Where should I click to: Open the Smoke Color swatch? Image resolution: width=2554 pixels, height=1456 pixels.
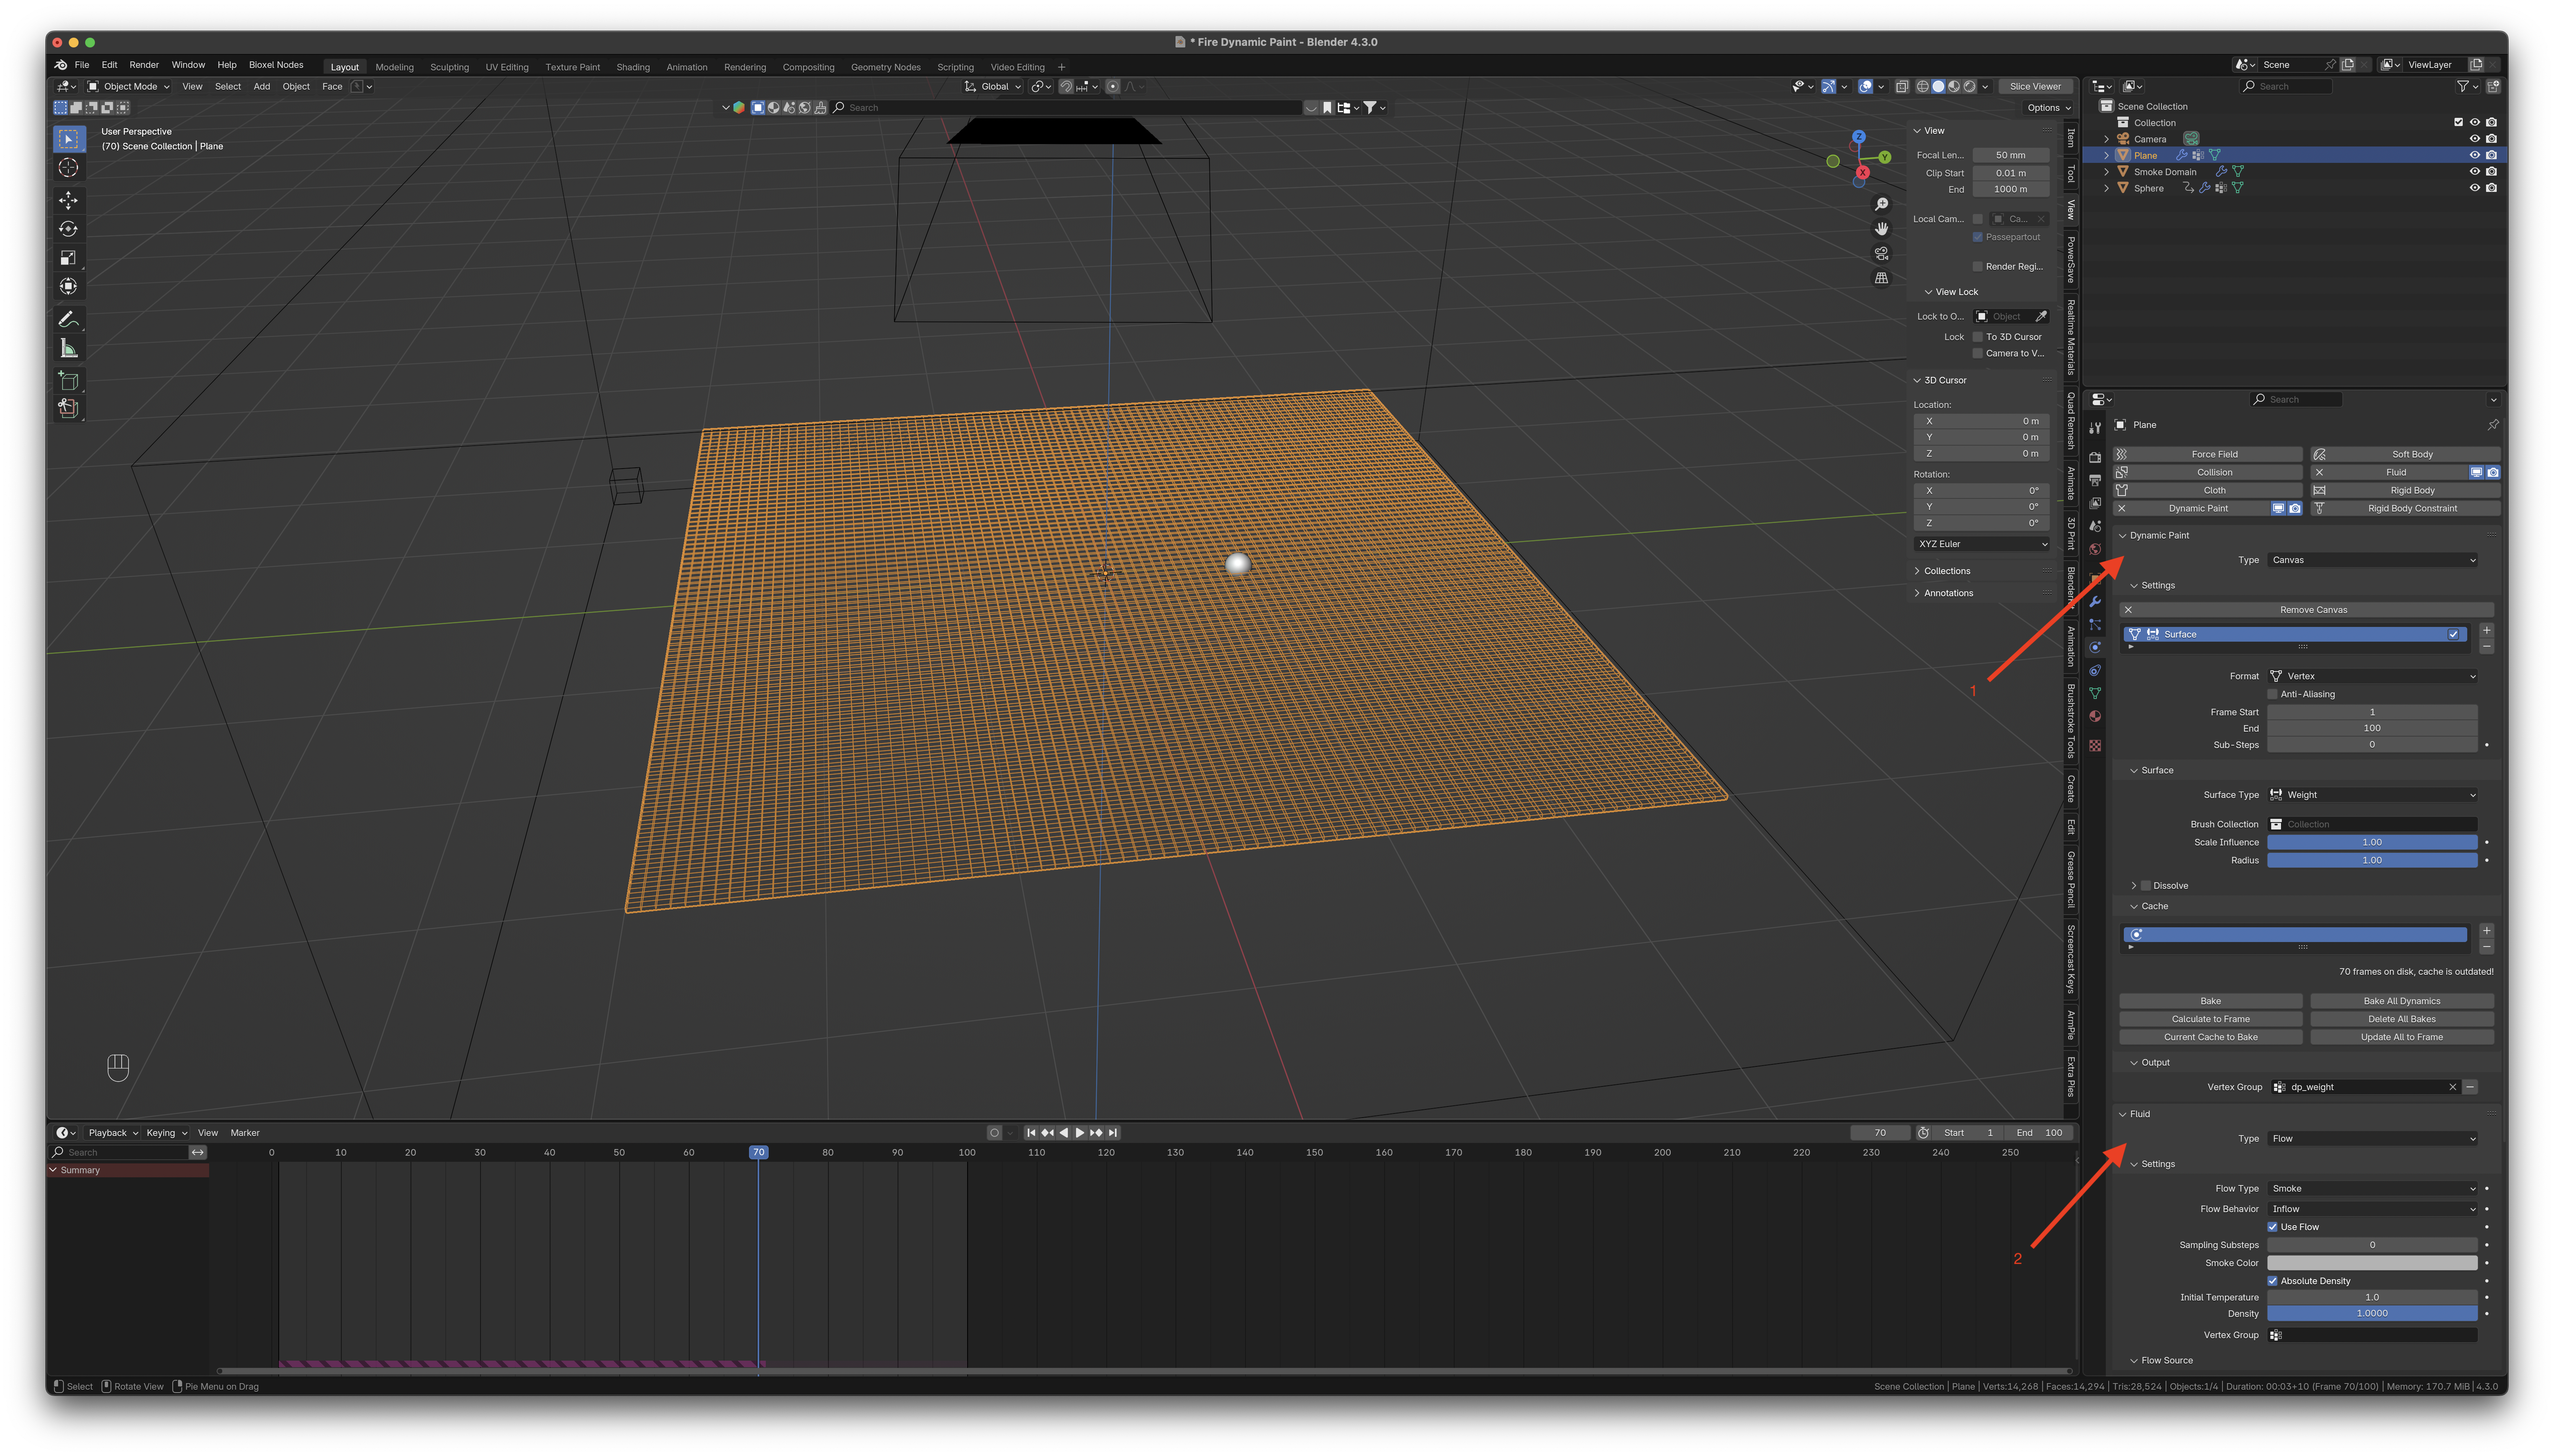click(2372, 1263)
